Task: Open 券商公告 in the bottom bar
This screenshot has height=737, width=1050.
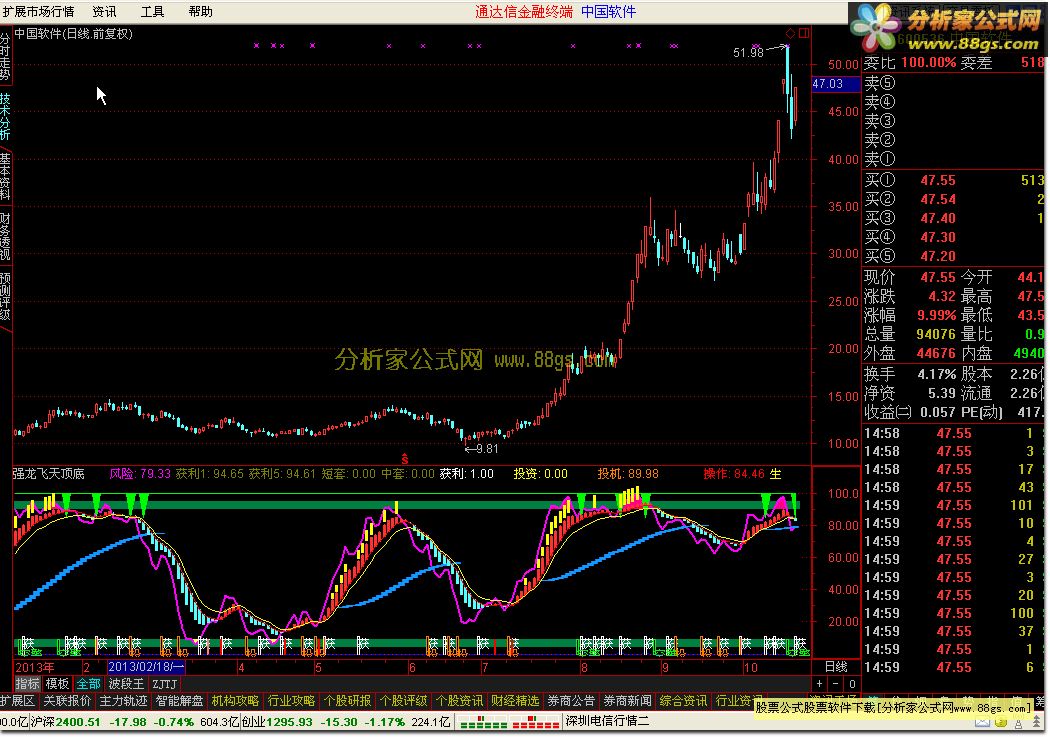Action: pyautogui.click(x=571, y=701)
